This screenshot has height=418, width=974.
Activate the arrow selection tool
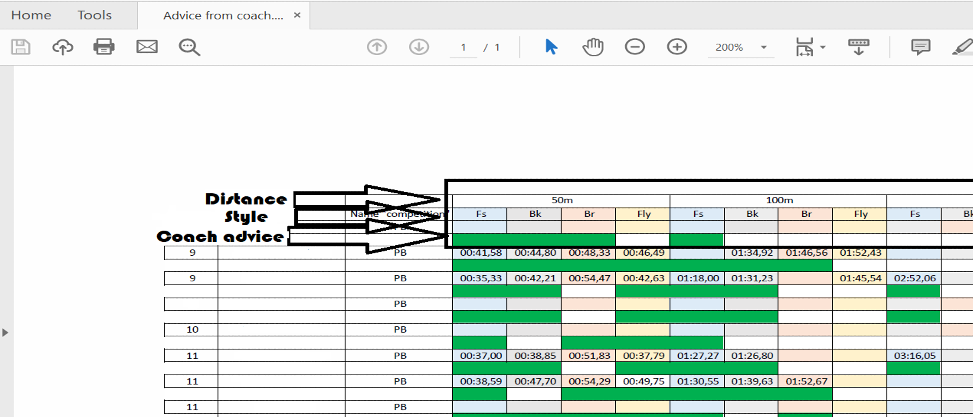point(551,47)
